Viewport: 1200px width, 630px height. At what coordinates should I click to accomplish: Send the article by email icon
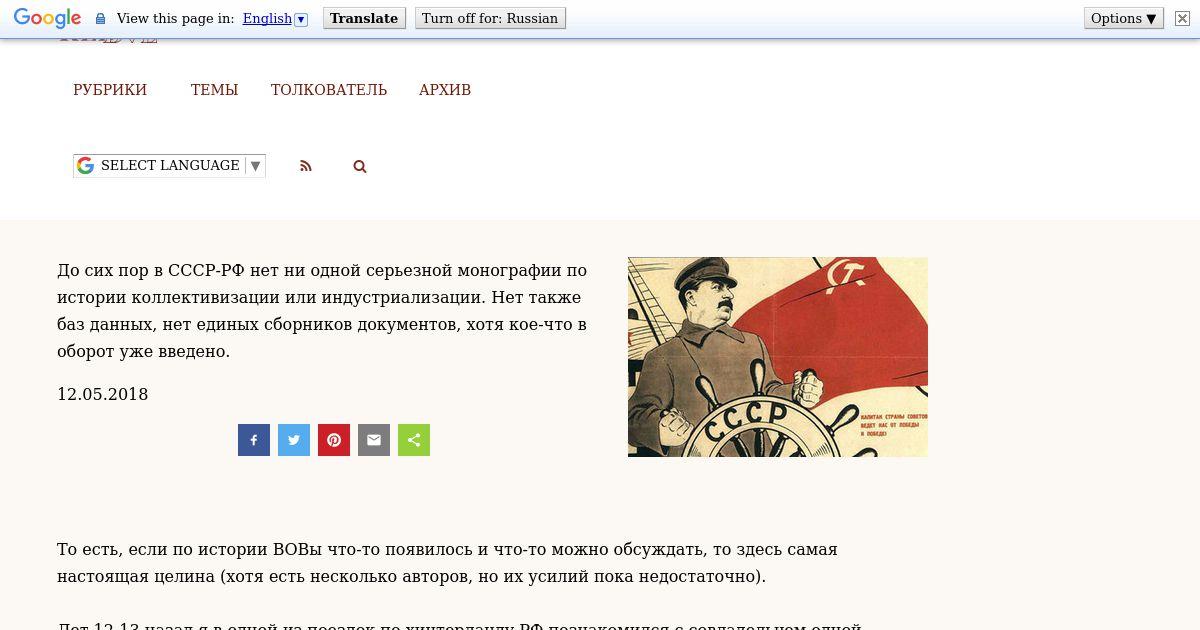pyautogui.click(x=374, y=440)
